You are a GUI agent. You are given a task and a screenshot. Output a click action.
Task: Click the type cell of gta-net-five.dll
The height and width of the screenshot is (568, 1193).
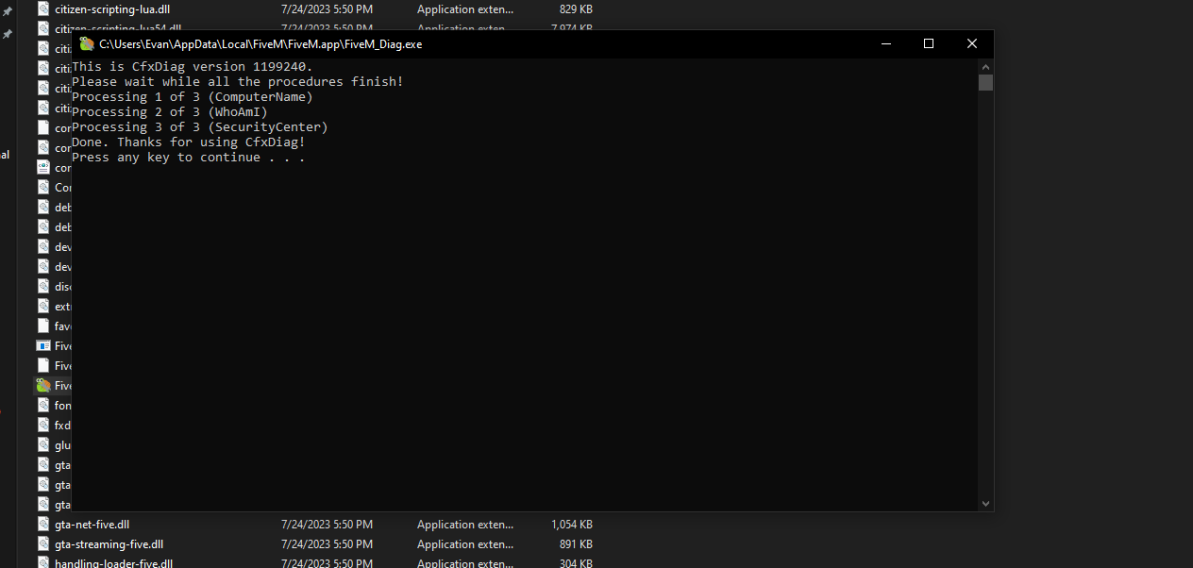pyautogui.click(x=465, y=525)
